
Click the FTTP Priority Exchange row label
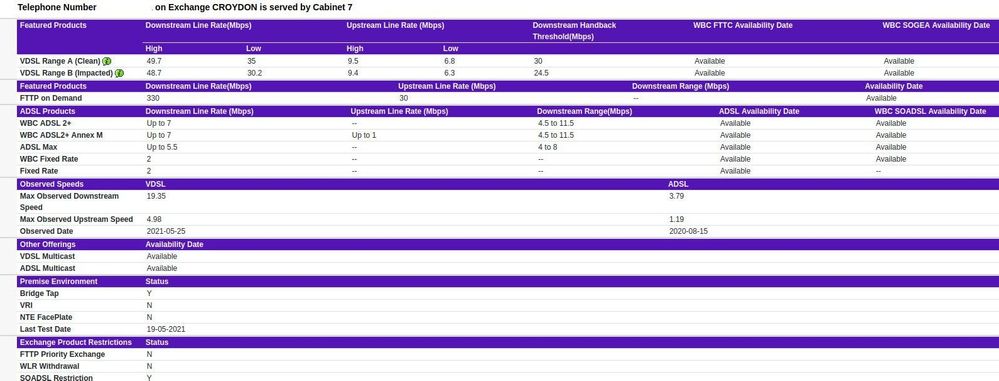(x=62, y=354)
